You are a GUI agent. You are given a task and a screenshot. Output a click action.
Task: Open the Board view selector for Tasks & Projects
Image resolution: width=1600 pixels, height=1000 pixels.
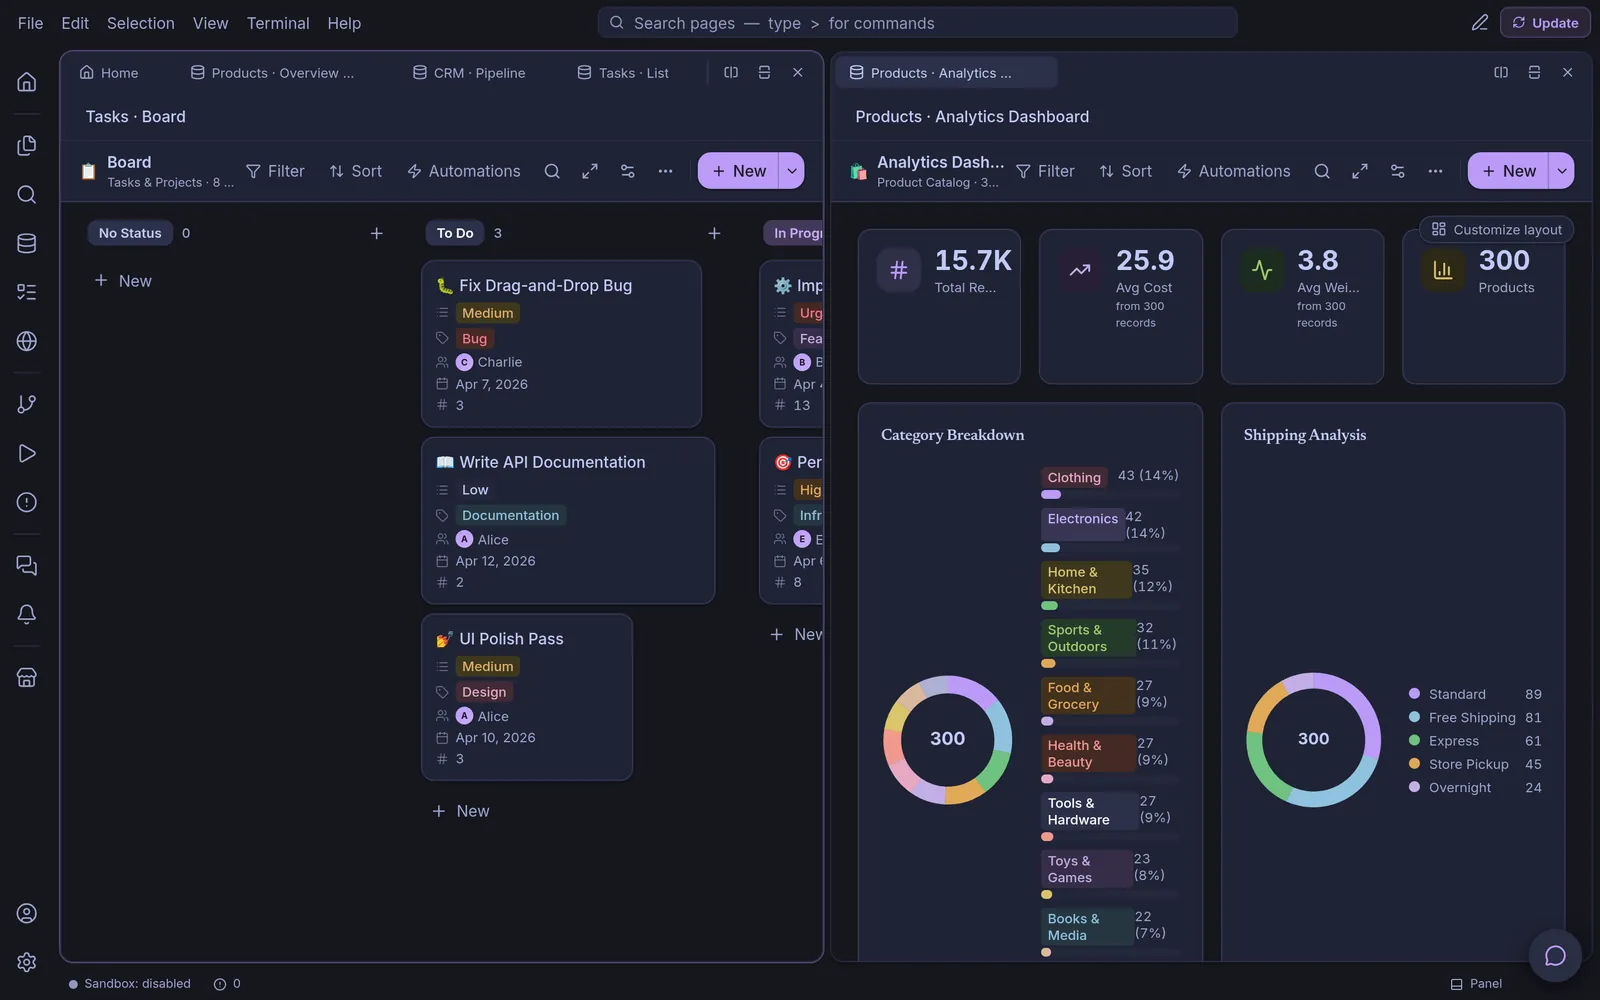(158, 171)
